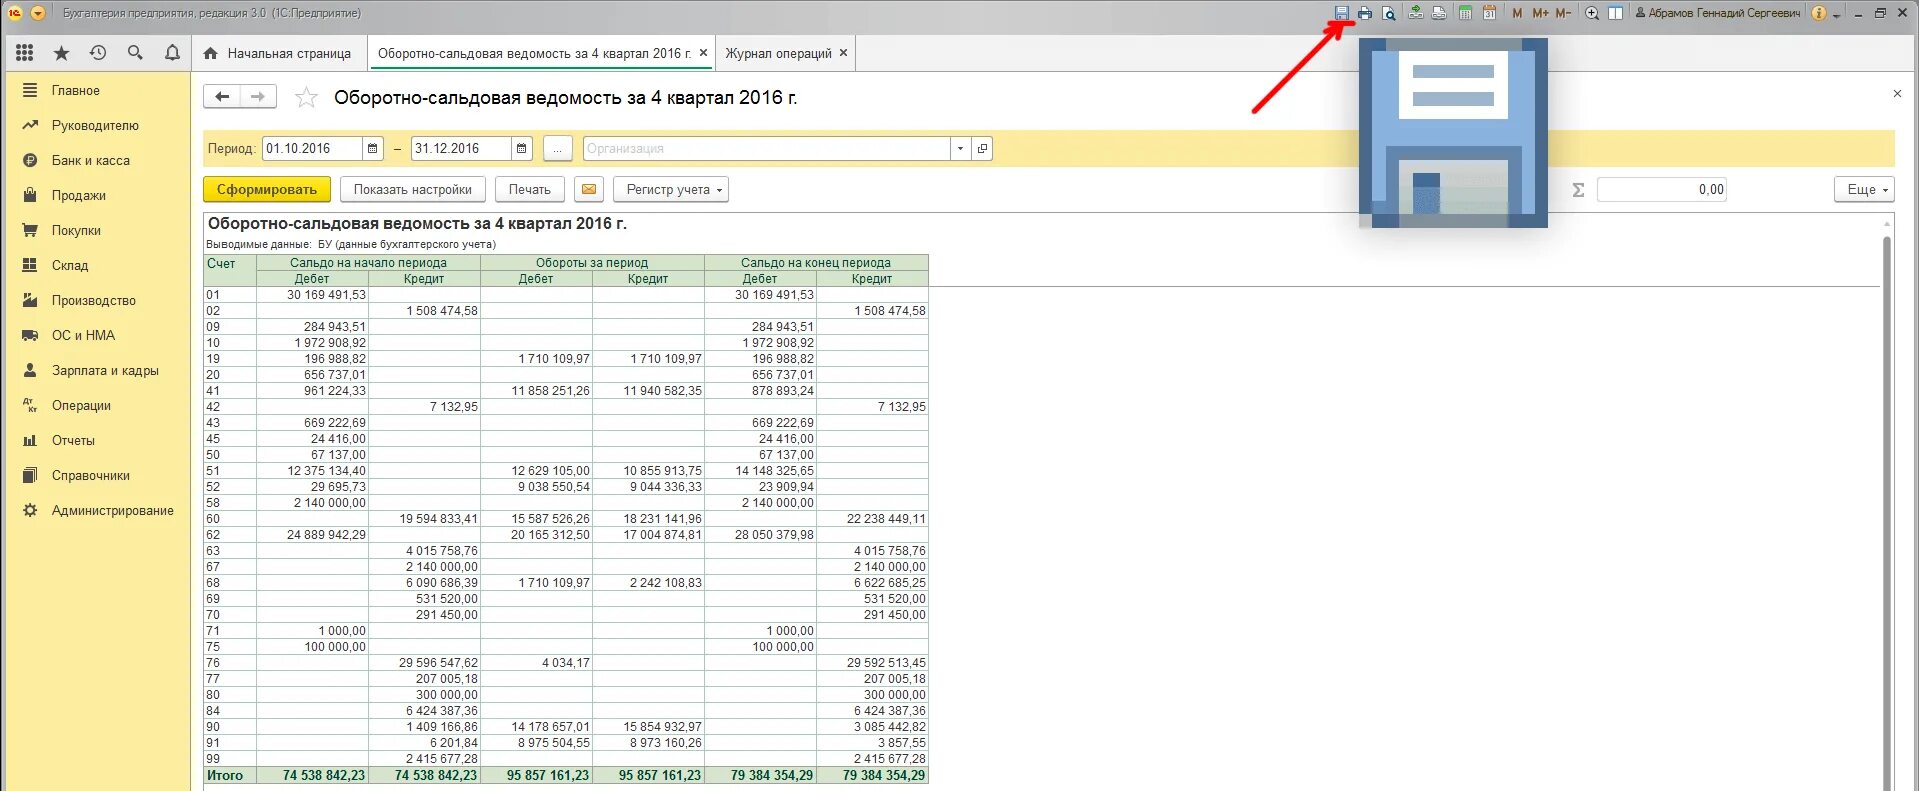Click the Print icon in title bar

click(1365, 13)
